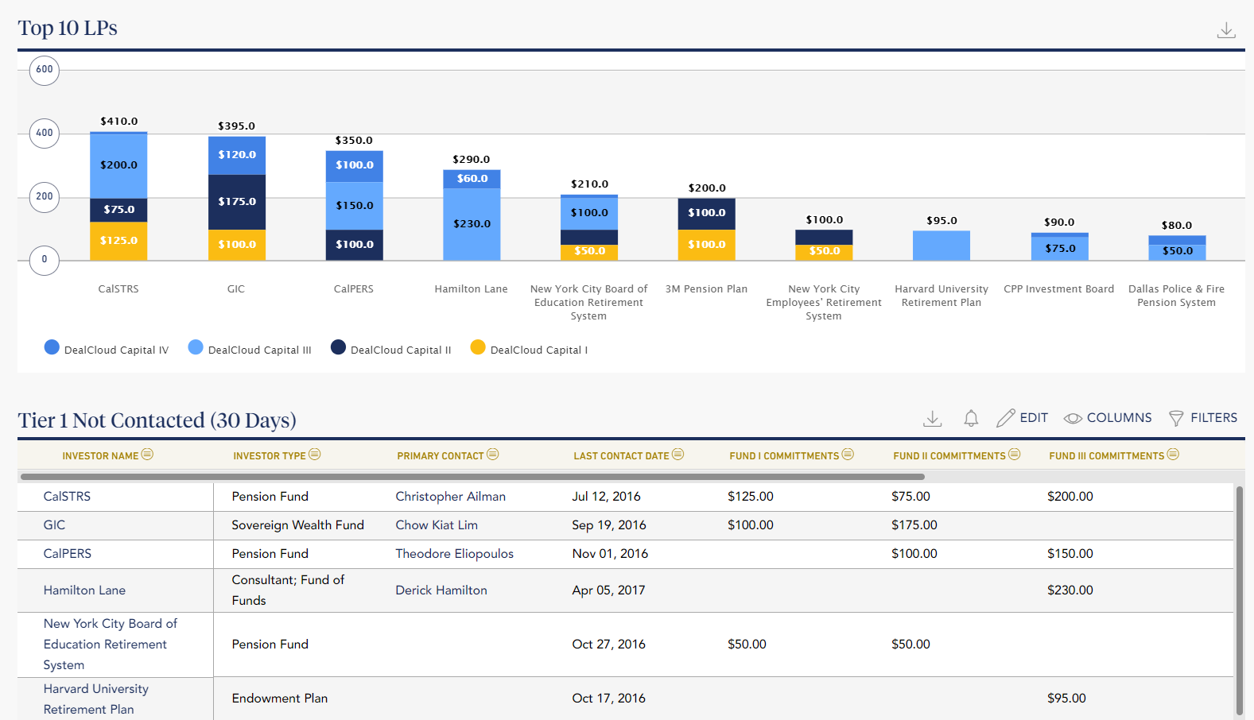
Task: Toggle DealCloud Capital I legend series
Action: [529, 349]
